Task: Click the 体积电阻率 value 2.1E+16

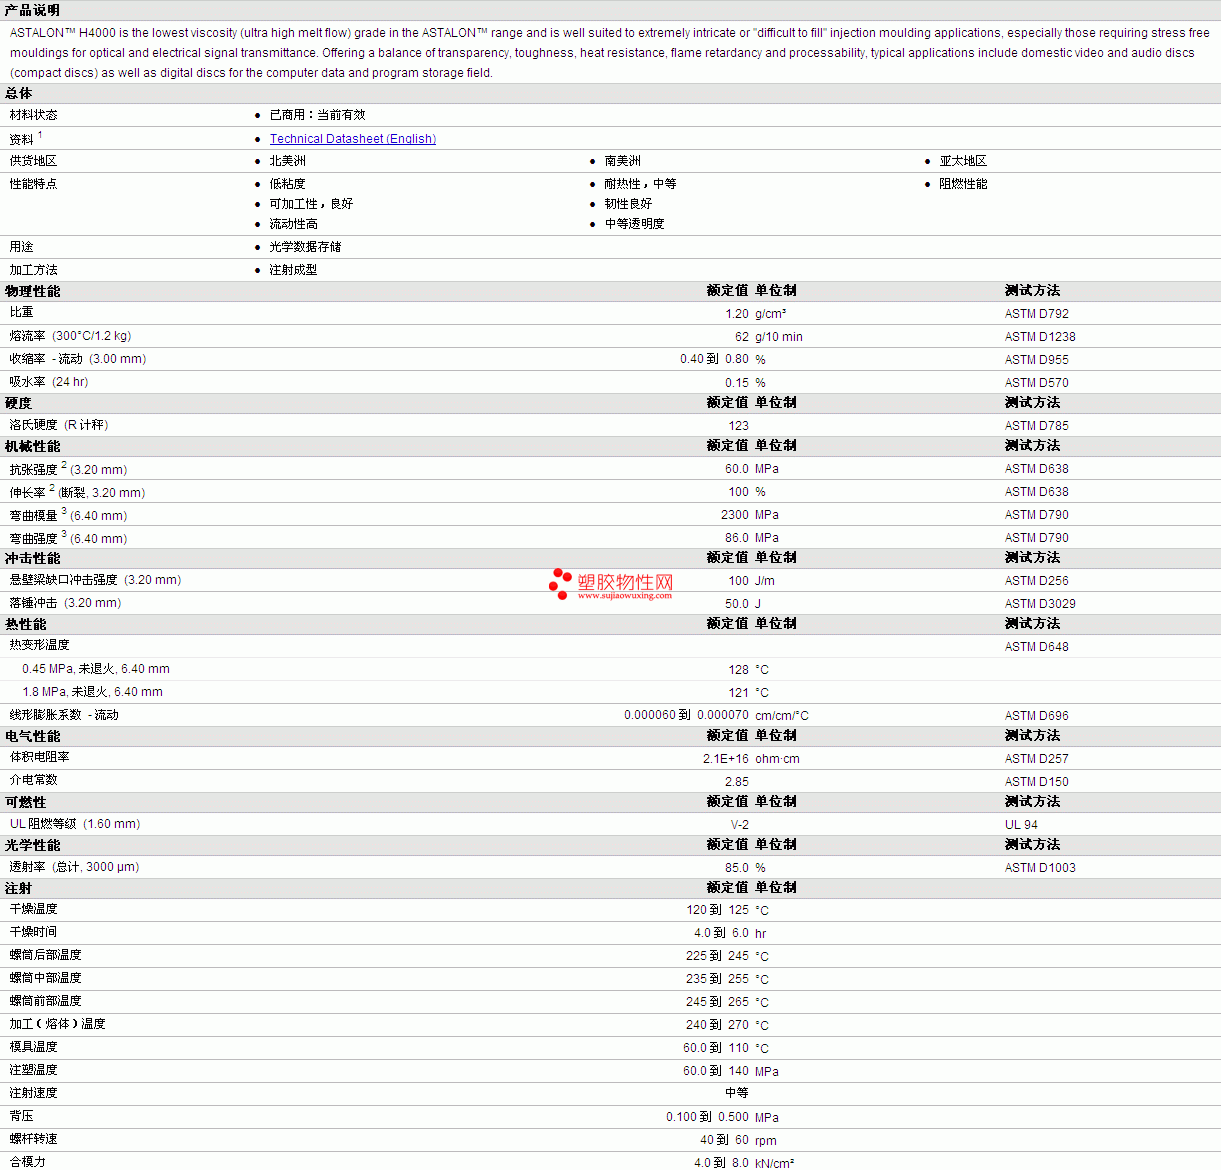Action: pyautogui.click(x=726, y=759)
